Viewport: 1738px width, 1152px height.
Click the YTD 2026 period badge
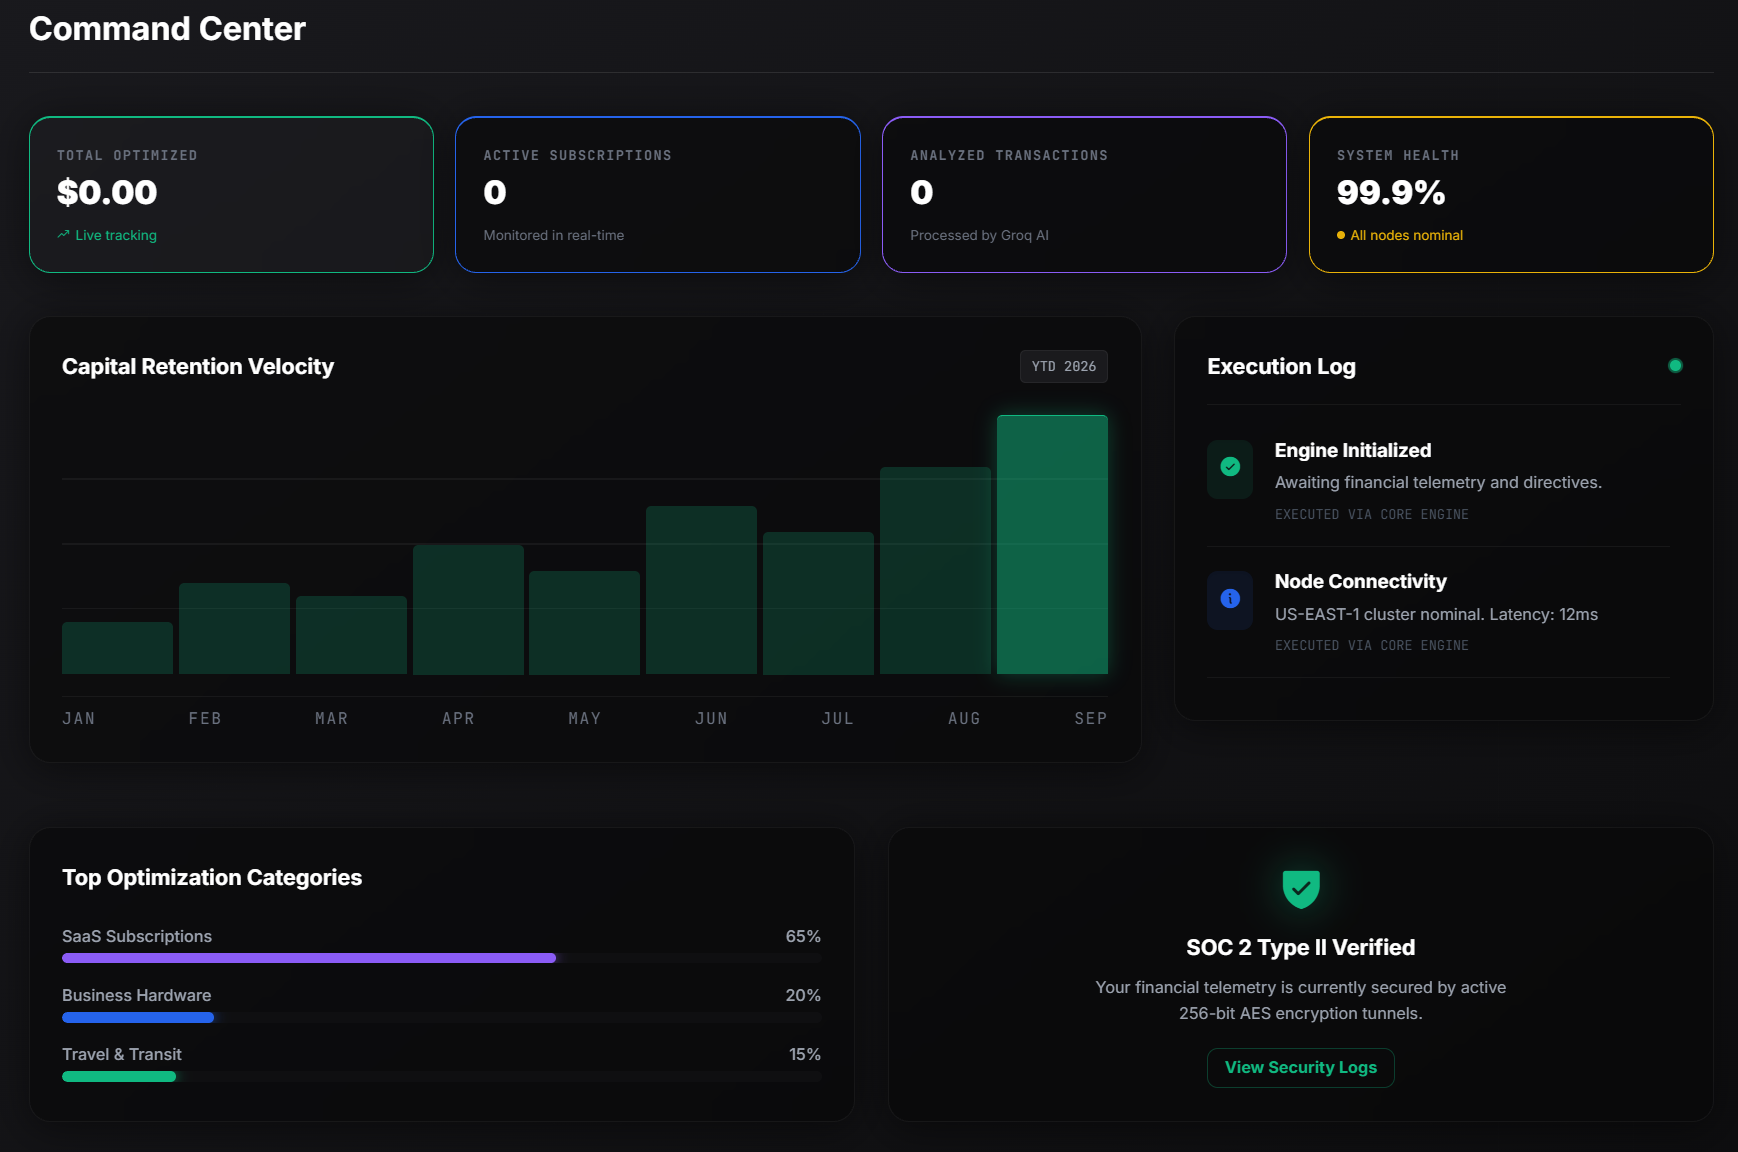coord(1064,366)
